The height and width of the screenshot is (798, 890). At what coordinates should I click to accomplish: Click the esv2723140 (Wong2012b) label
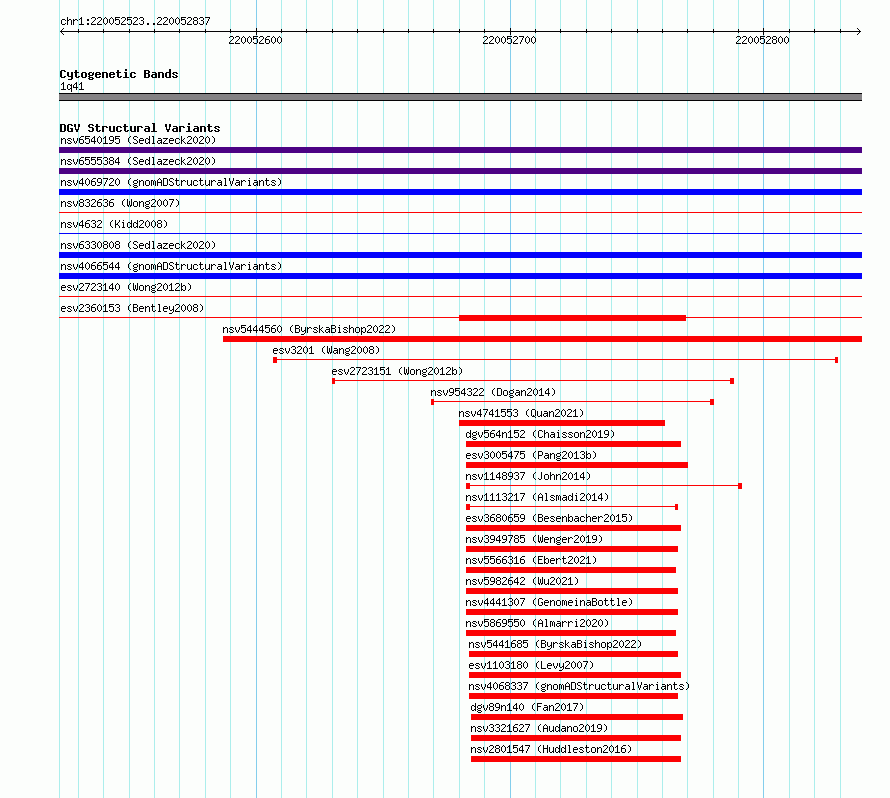[x=126, y=287]
